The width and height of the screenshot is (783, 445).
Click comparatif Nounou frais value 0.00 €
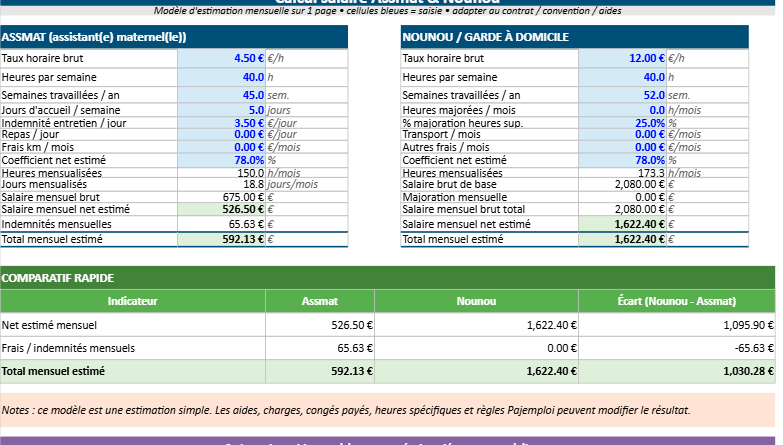[x=476, y=348]
